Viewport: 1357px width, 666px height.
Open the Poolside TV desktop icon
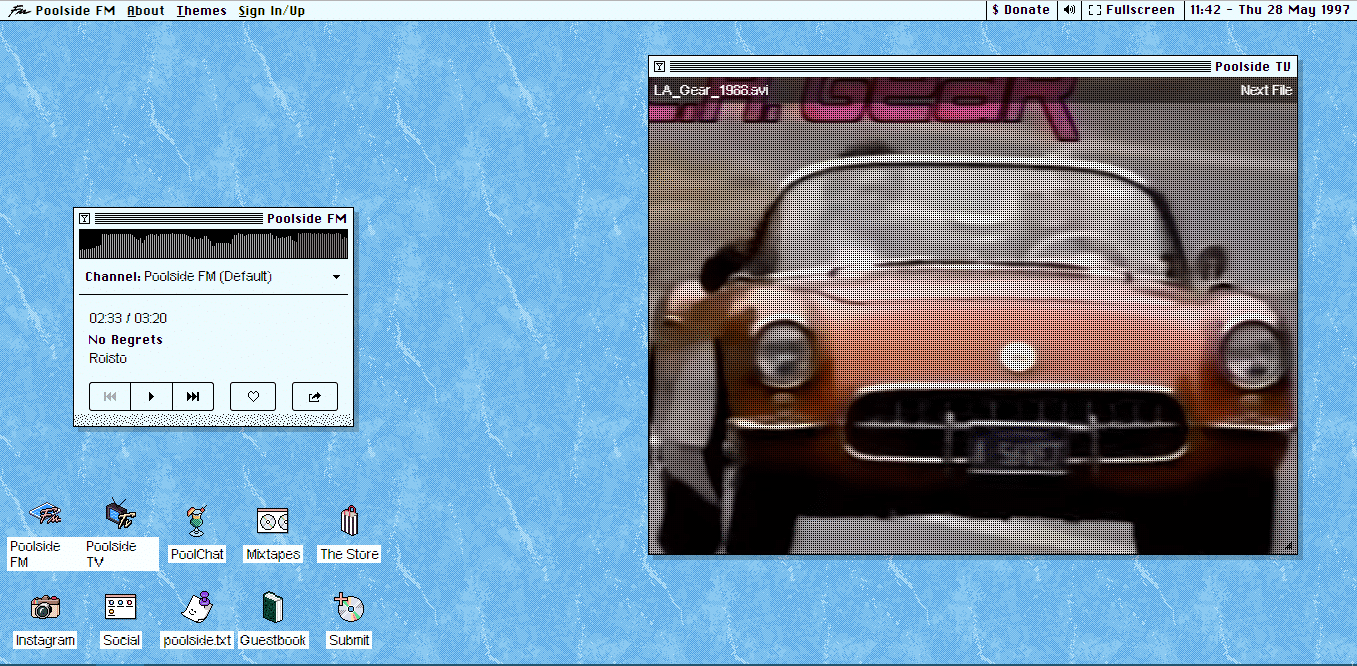121,516
